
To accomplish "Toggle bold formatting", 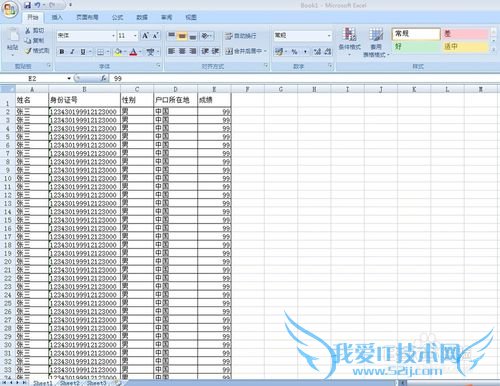I will click(x=62, y=52).
